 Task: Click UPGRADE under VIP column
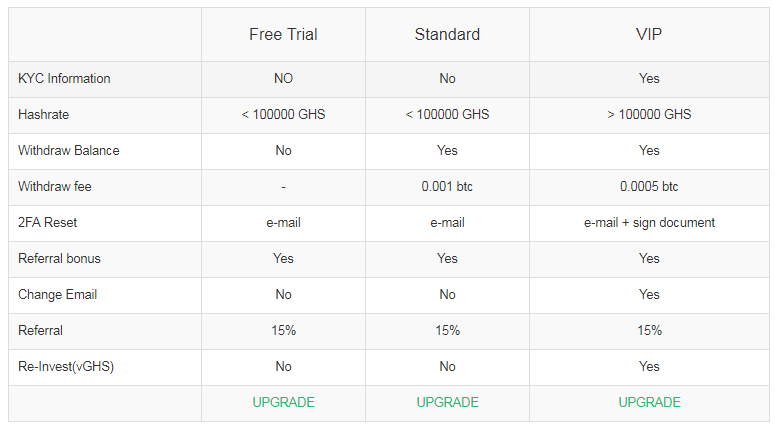649,402
